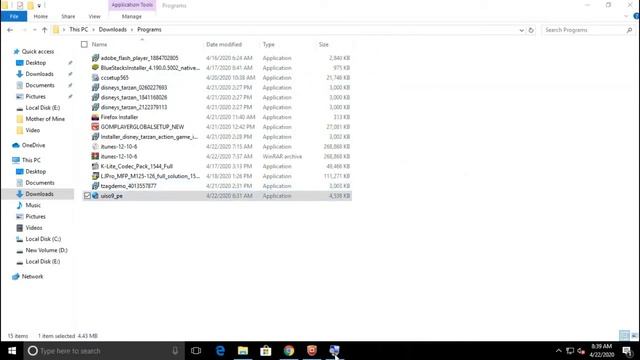Click the Search Programs input field
The width and height of the screenshot is (640, 360).
pyautogui.click(x=584, y=30)
